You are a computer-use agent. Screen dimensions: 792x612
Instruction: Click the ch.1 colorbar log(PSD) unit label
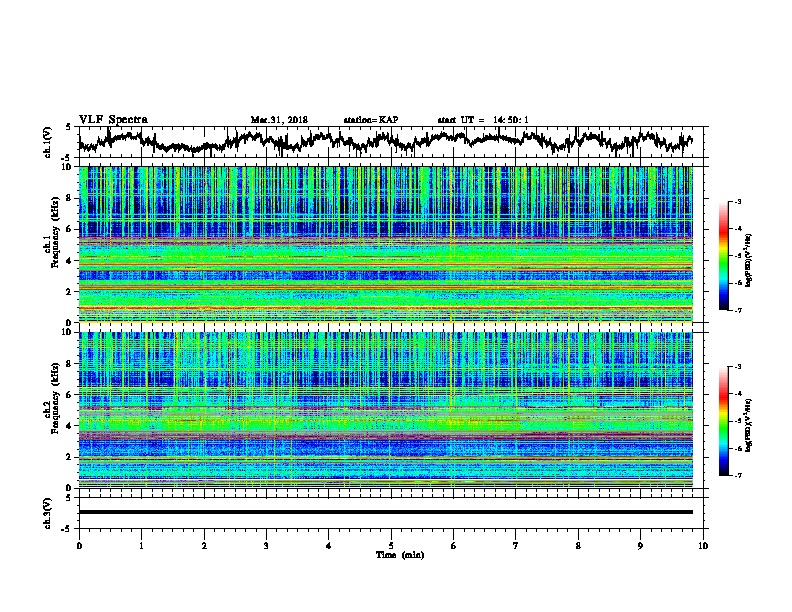pyautogui.click(x=749, y=260)
